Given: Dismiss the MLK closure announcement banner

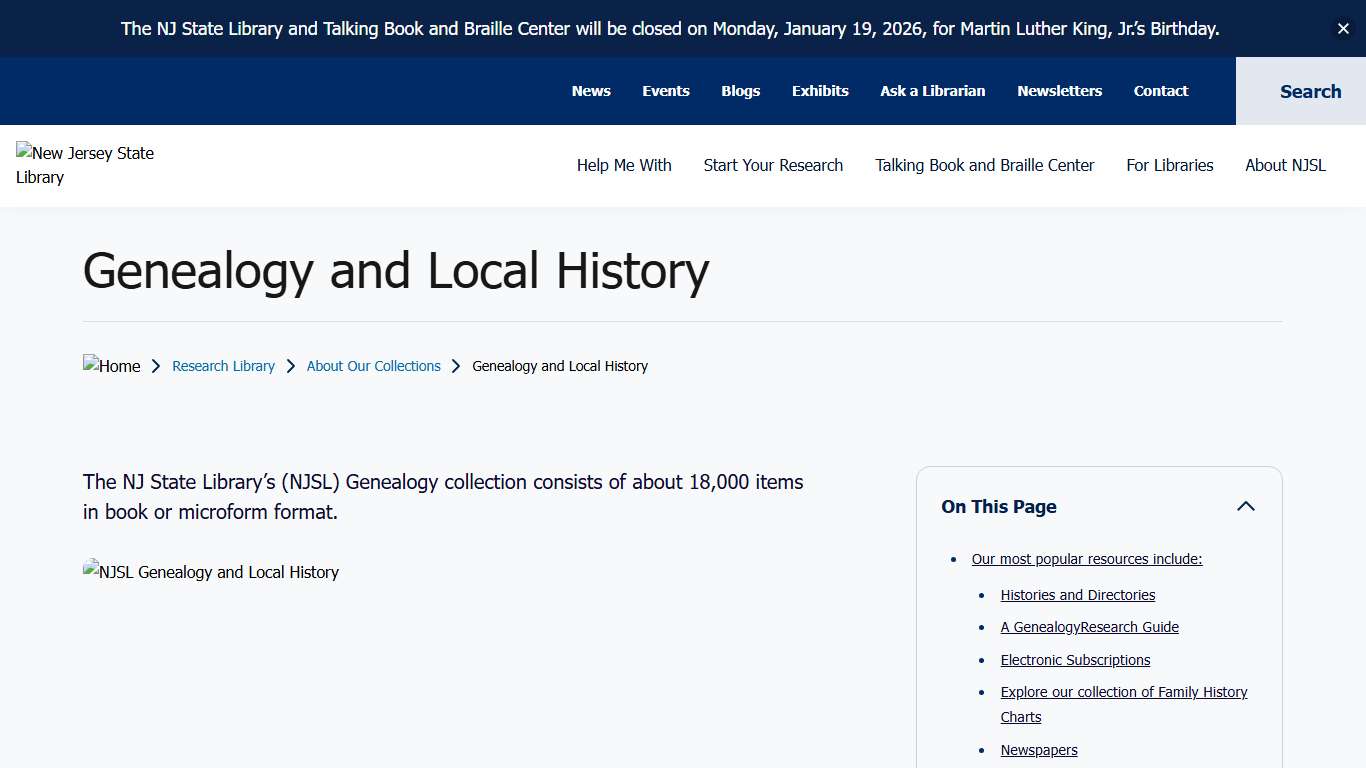Looking at the screenshot, I should 1343,28.
